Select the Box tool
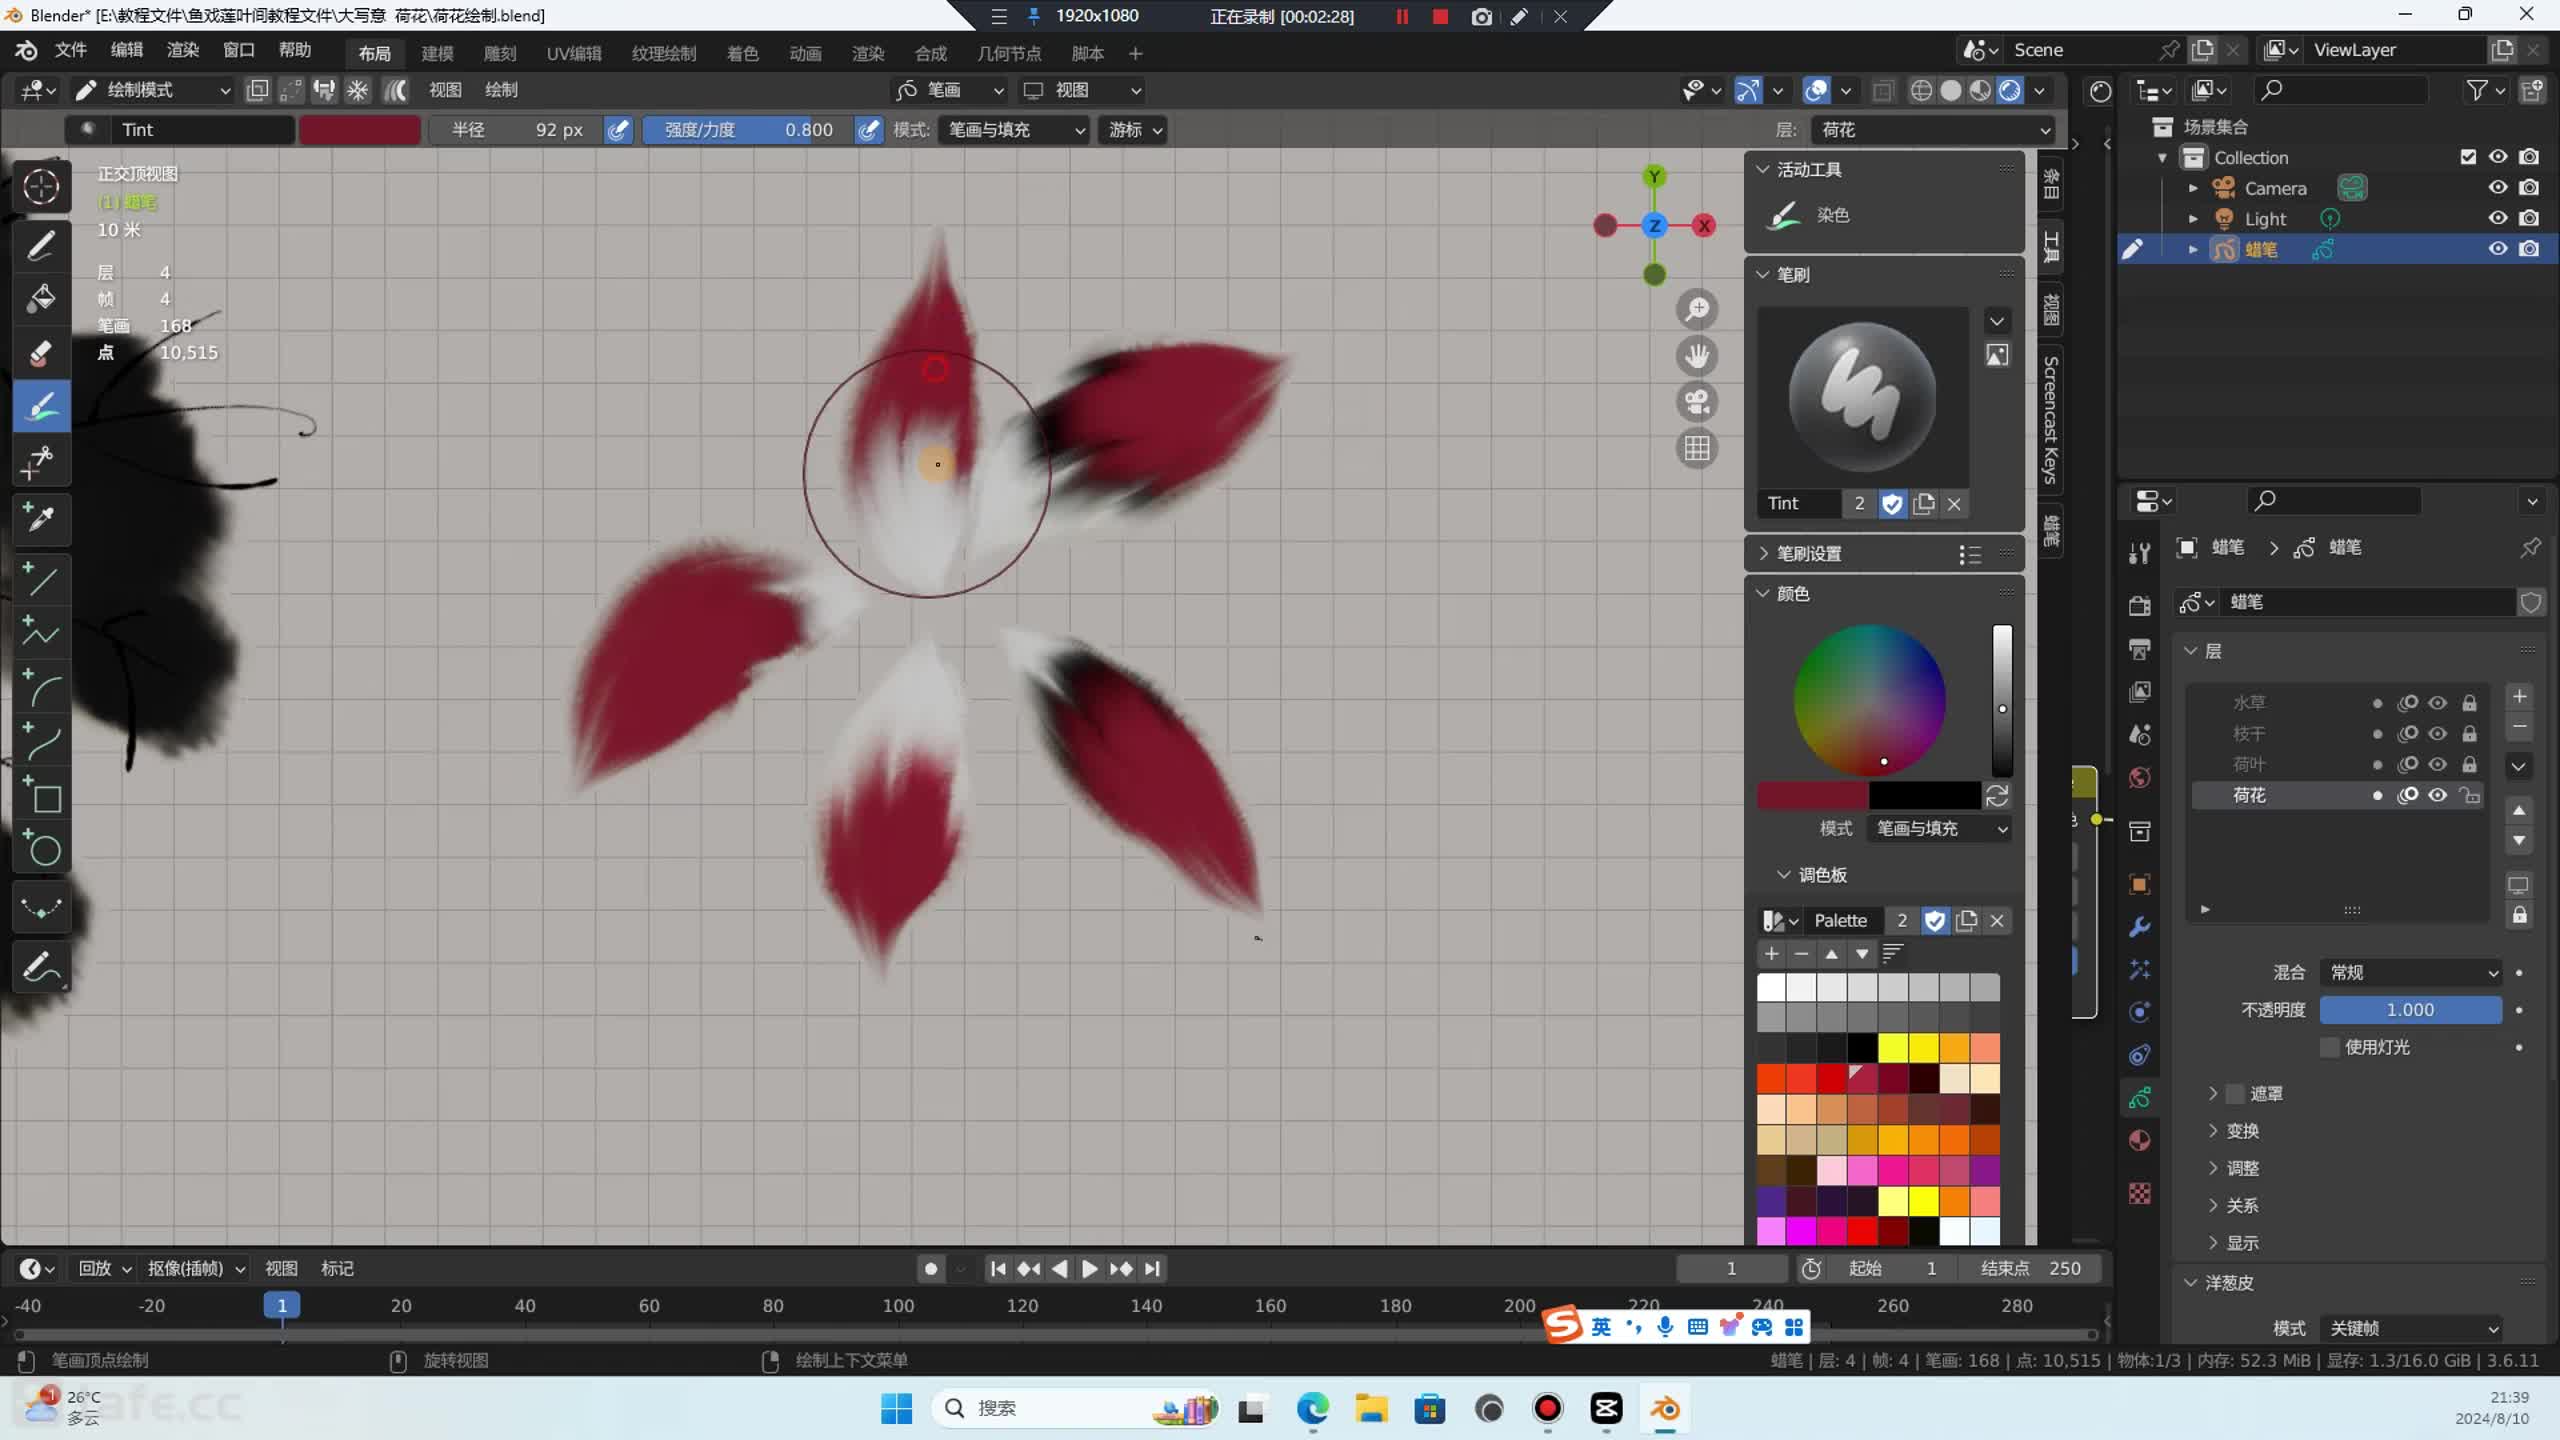Viewport: 2560px width, 1440px height. tap(41, 795)
